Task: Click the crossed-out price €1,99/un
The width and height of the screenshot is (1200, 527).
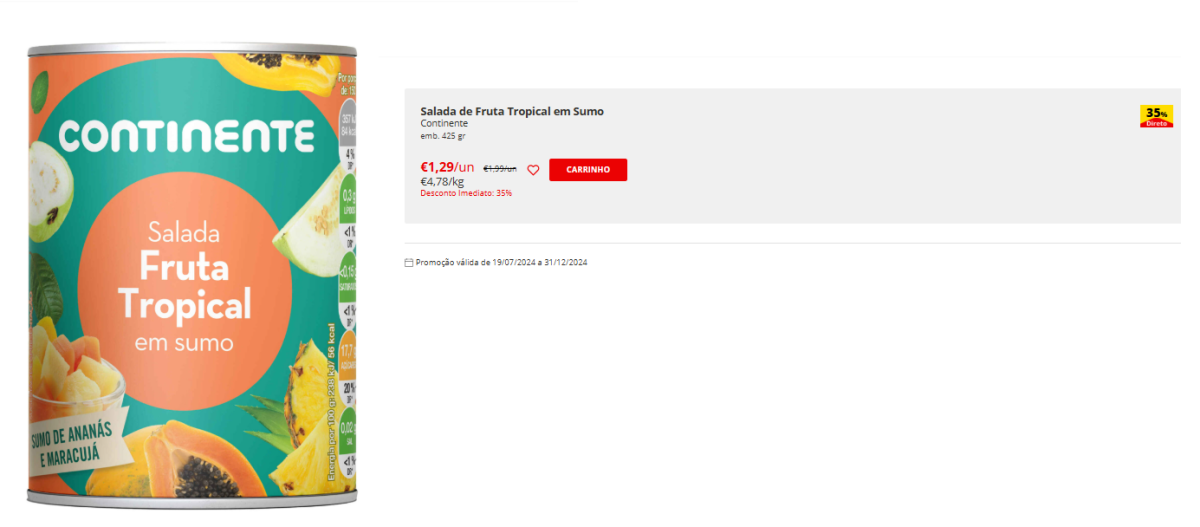Action: [500, 169]
